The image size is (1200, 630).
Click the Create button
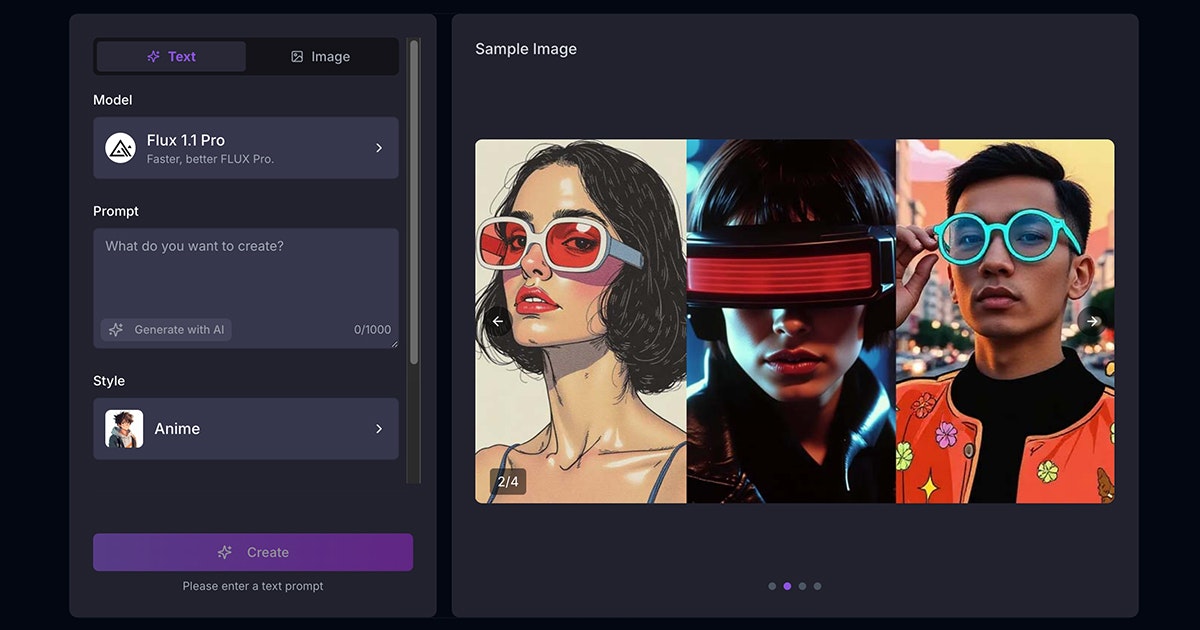click(x=253, y=552)
